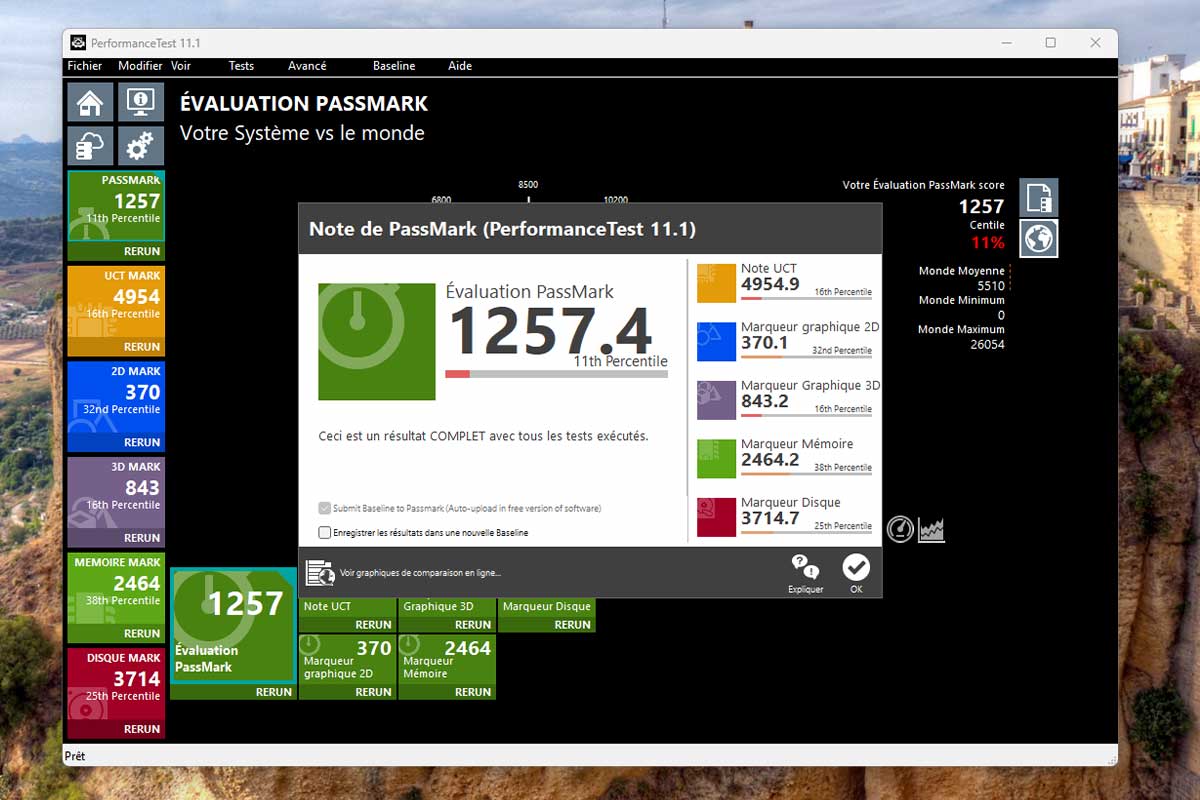Viewport: 1200px width, 800px height.
Task: Select the 2D MARK sidebar tile
Action: pyautogui.click(x=116, y=397)
